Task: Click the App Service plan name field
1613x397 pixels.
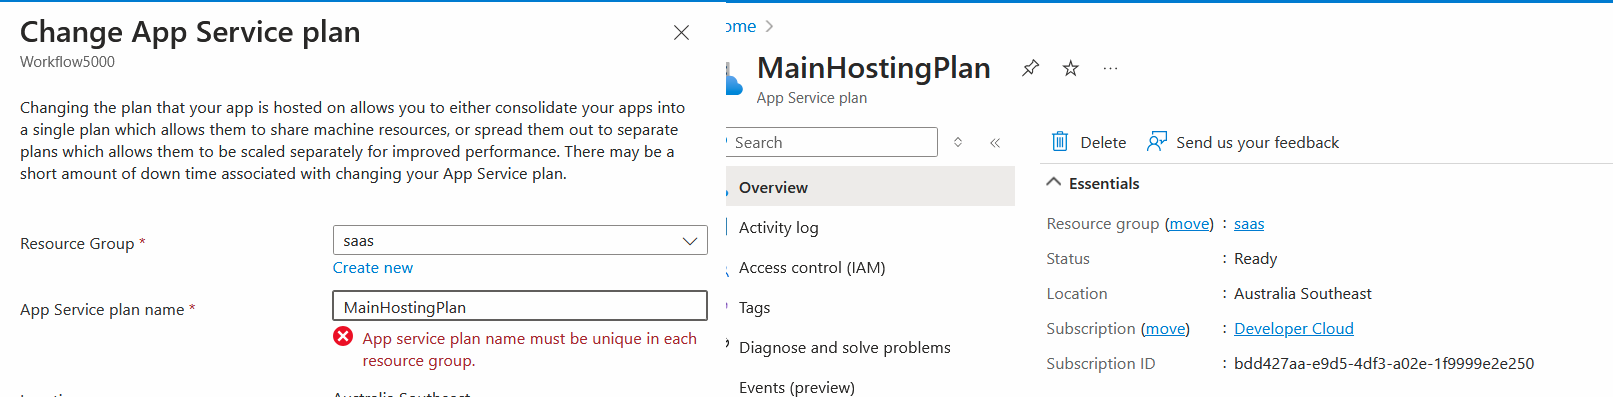Action: tap(520, 306)
